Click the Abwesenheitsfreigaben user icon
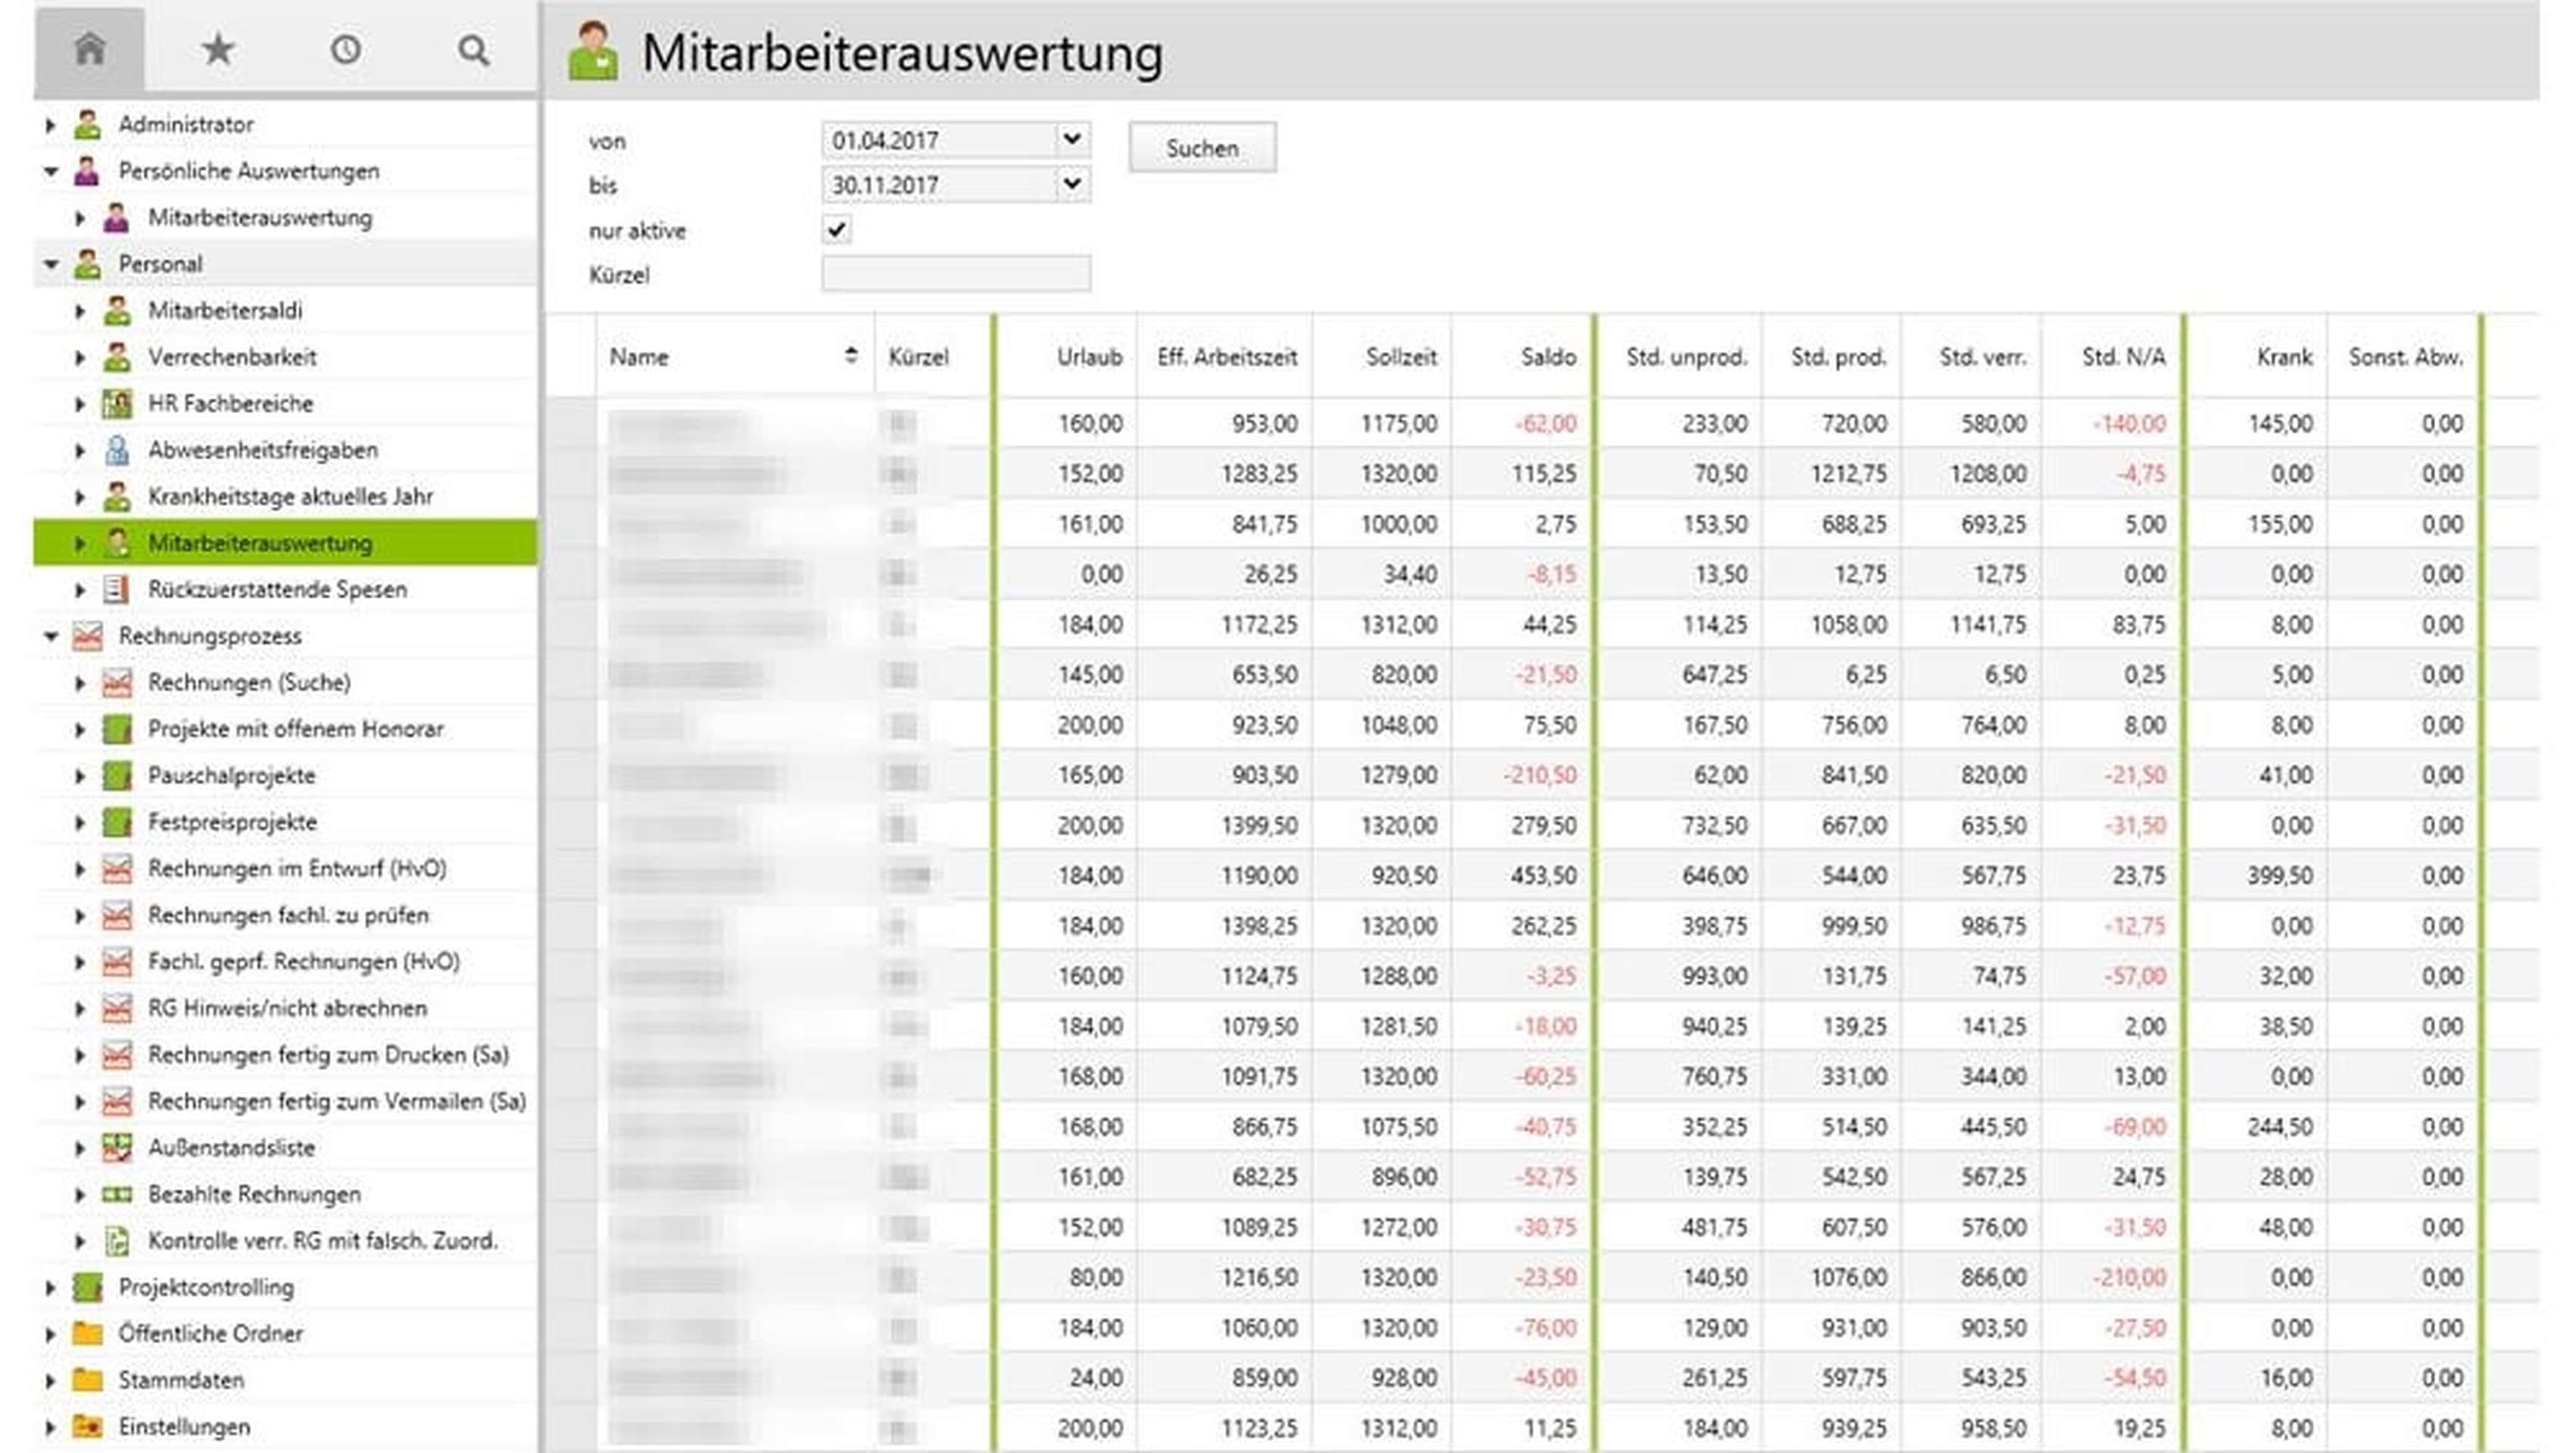The height and width of the screenshot is (1453, 2576). [117, 450]
